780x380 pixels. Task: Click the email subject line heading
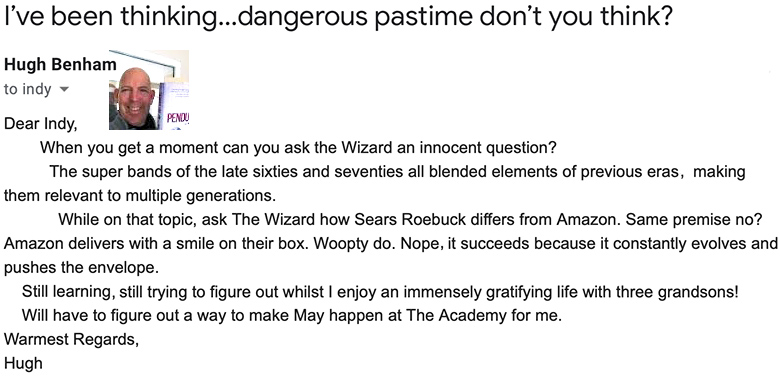click(338, 16)
